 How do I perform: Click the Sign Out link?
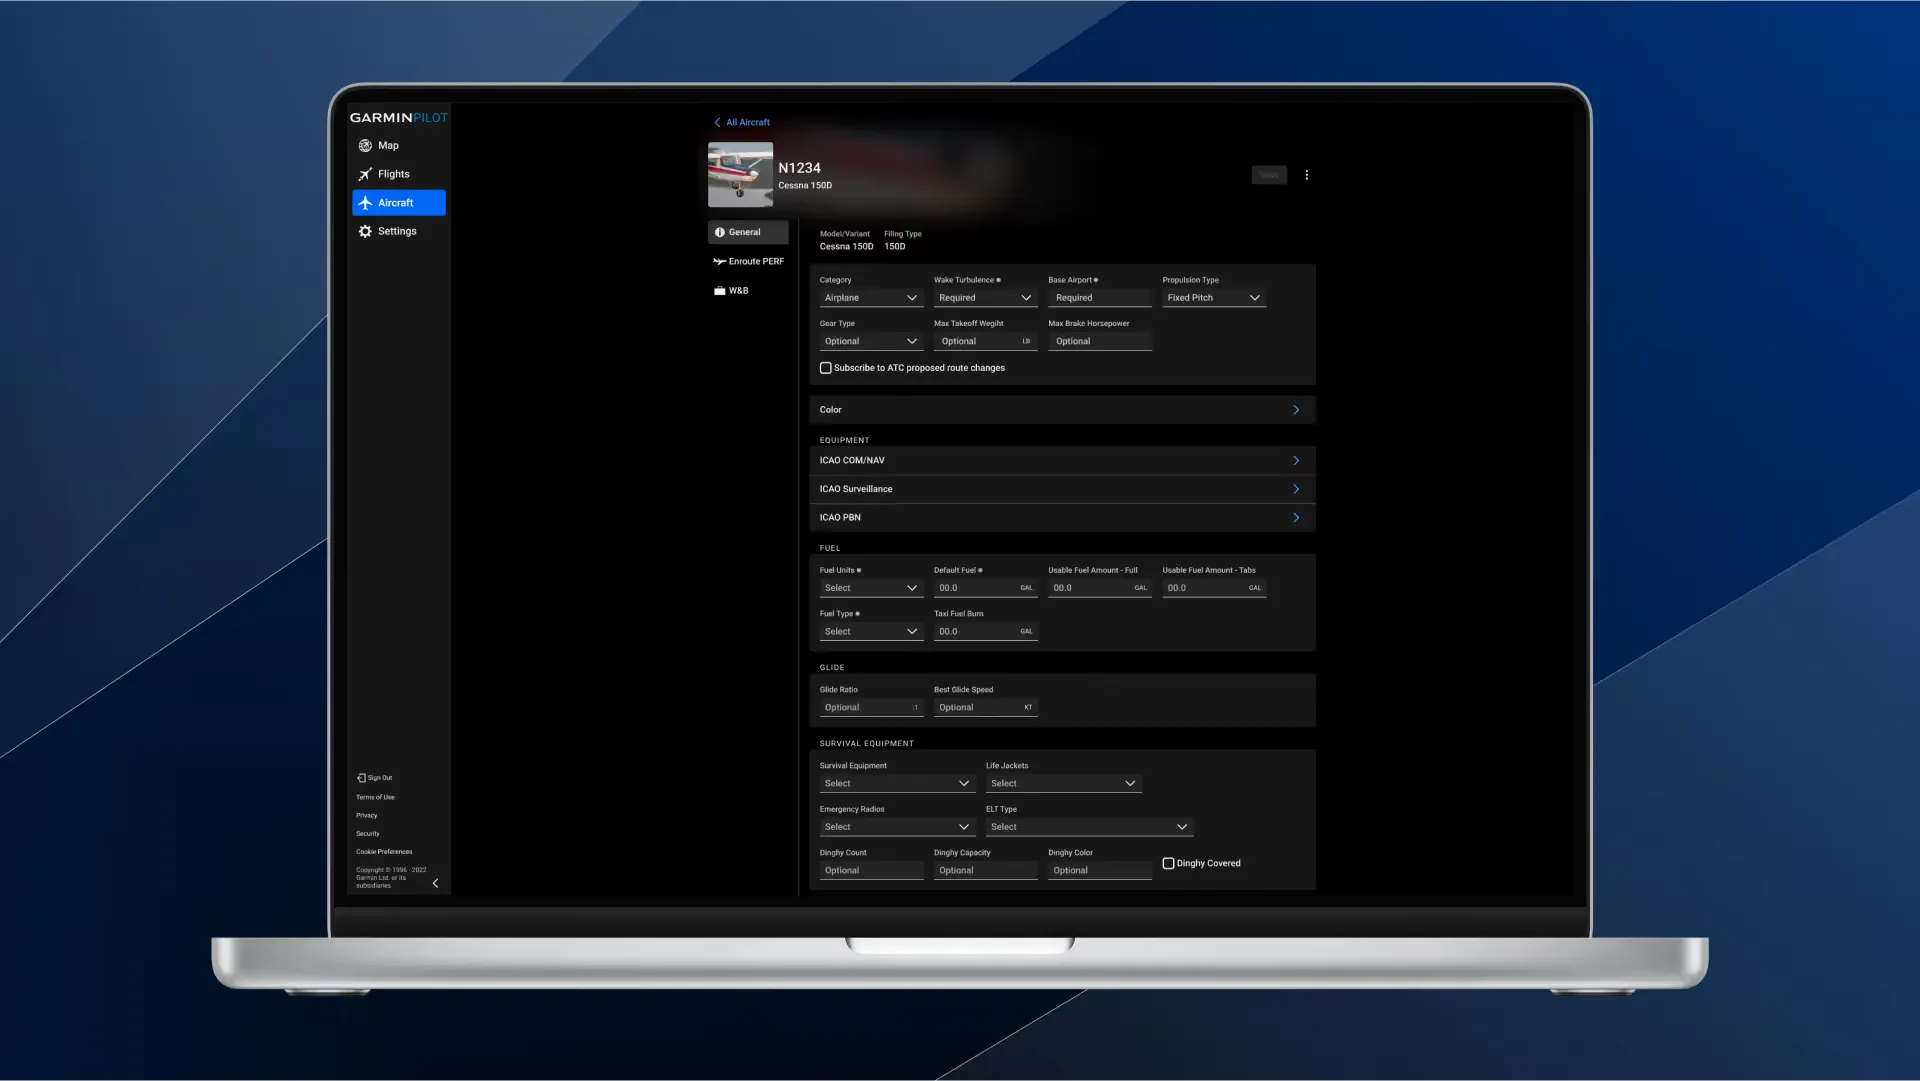[380, 778]
